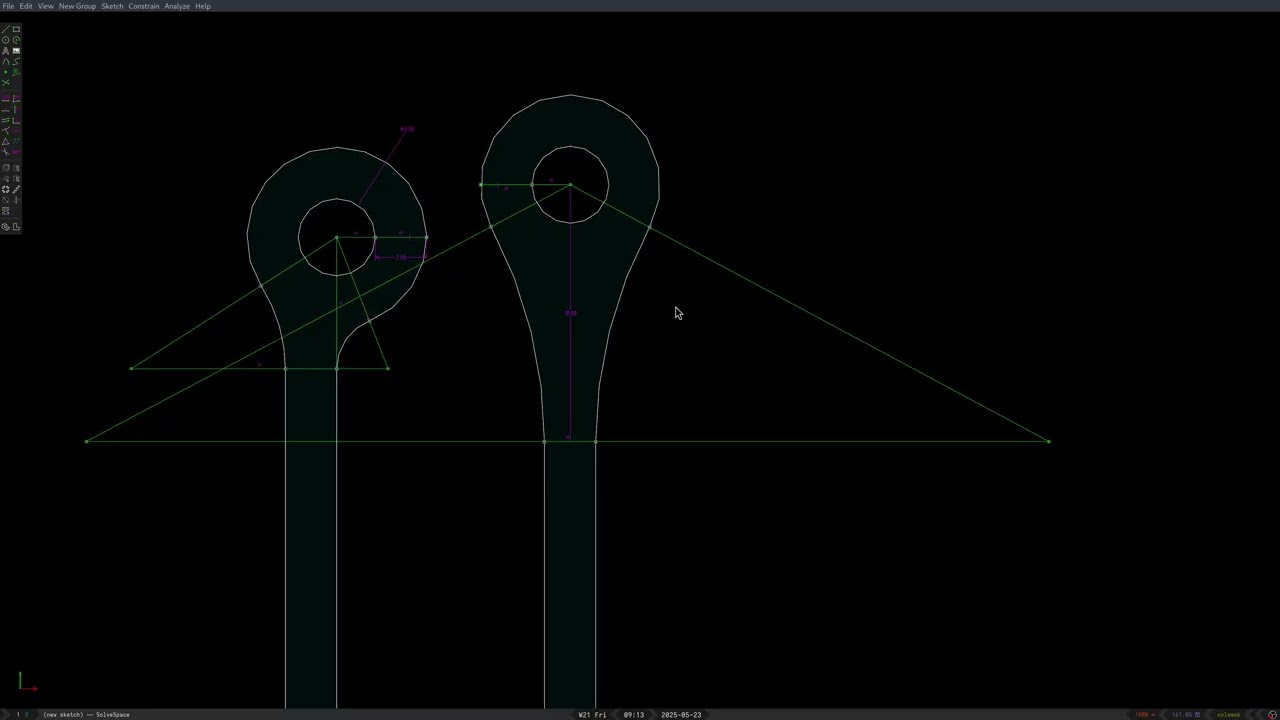The height and width of the screenshot is (720, 1280).
Task: Apply the Horizontal constraint
Action: click(x=5, y=109)
